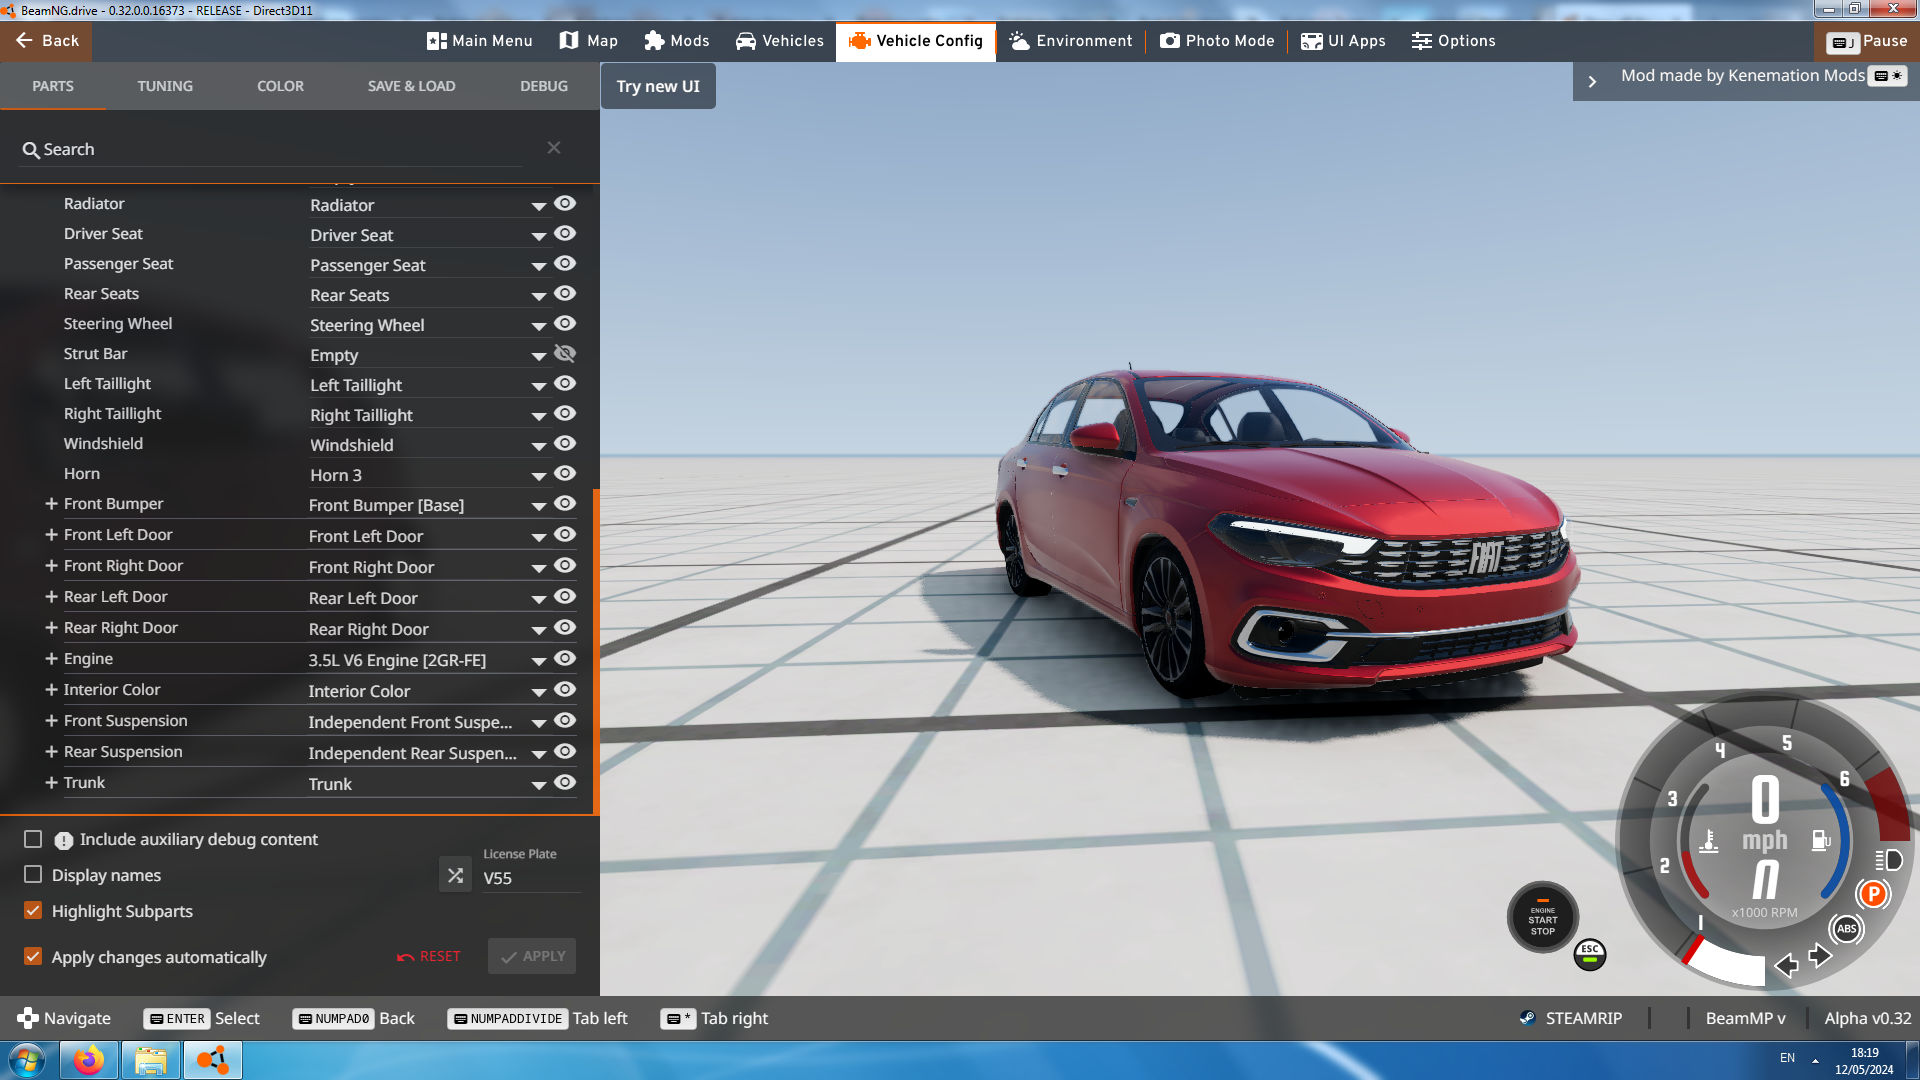This screenshot has width=1920, height=1080.
Task: Click the Navigate d-pad icon
Action: click(x=27, y=1018)
